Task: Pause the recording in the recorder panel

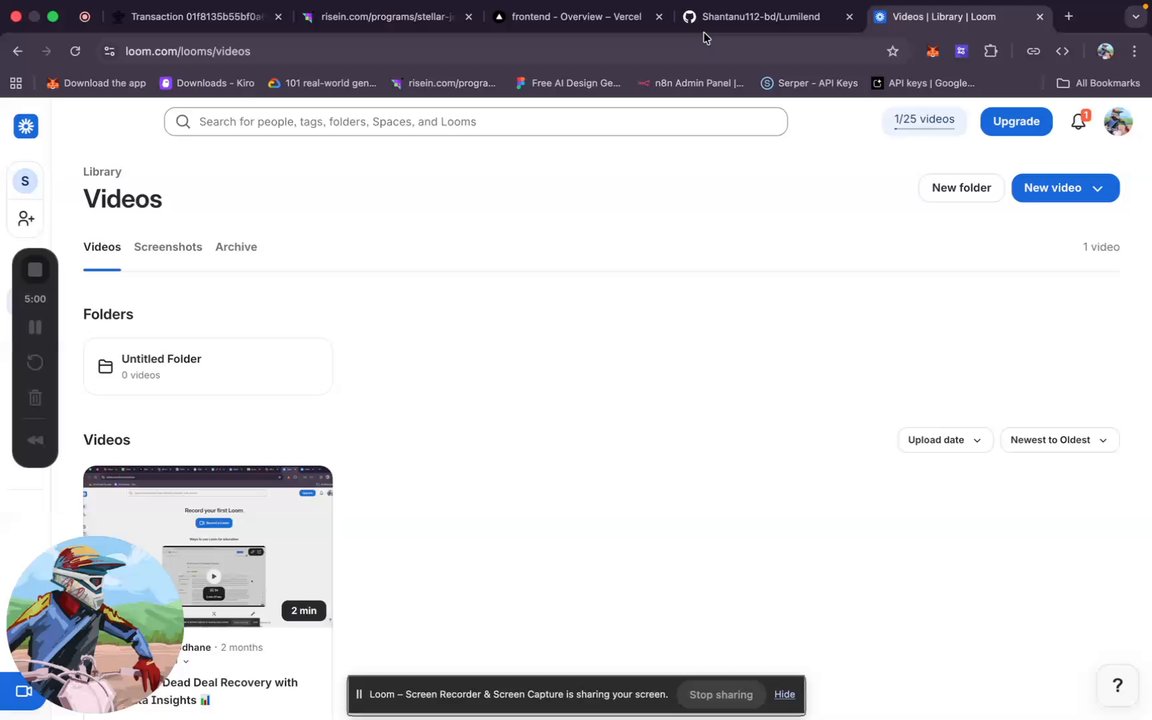Action: click(35, 327)
